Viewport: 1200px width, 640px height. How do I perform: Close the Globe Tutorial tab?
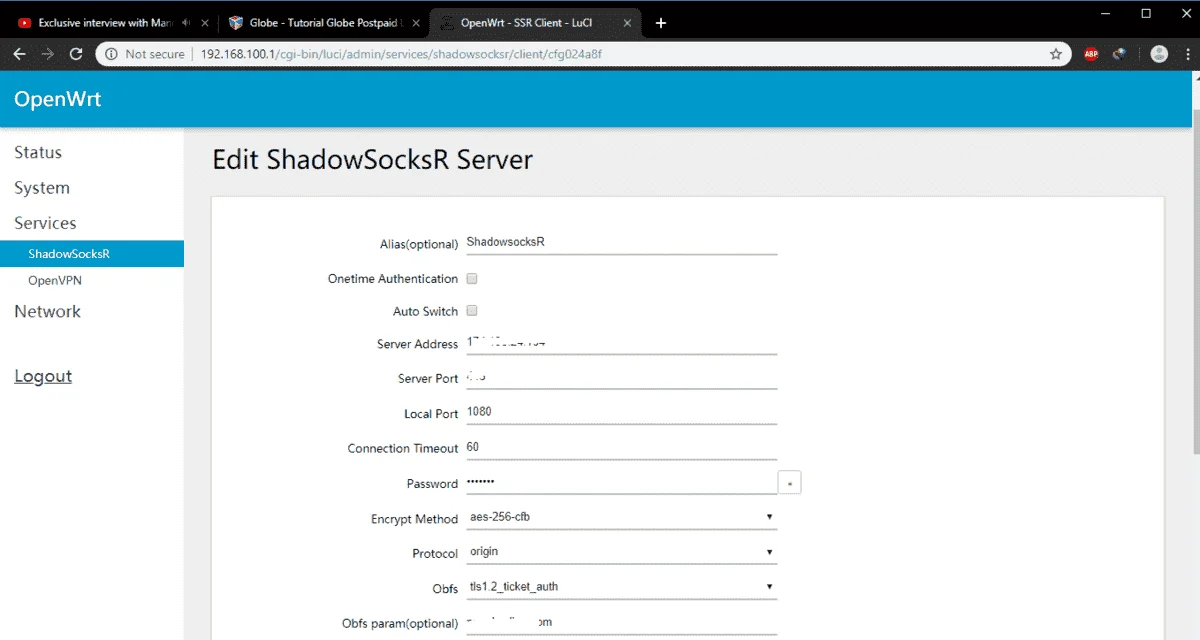pyautogui.click(x=416, y=23)
